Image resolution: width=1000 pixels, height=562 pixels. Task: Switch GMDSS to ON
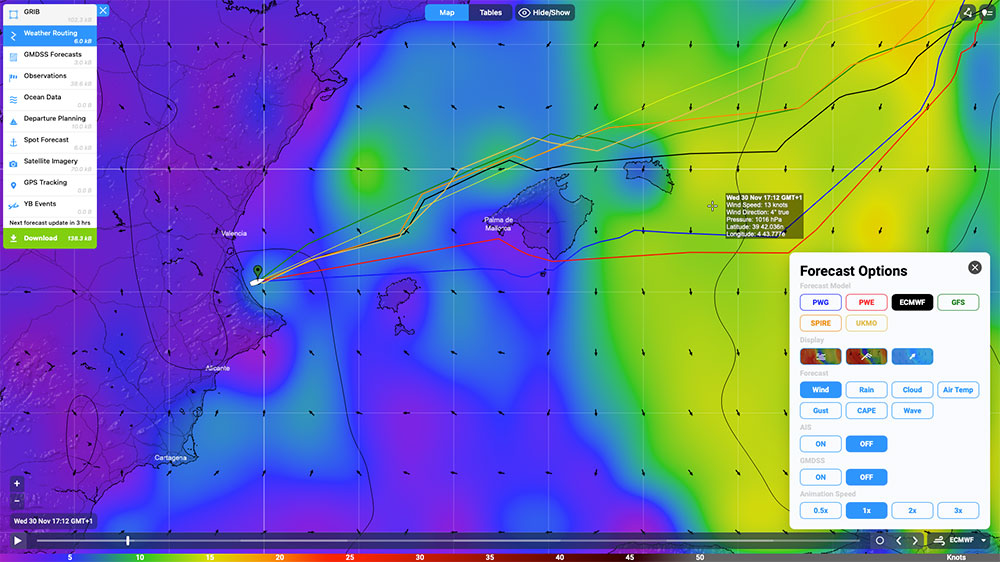[820, 477]
